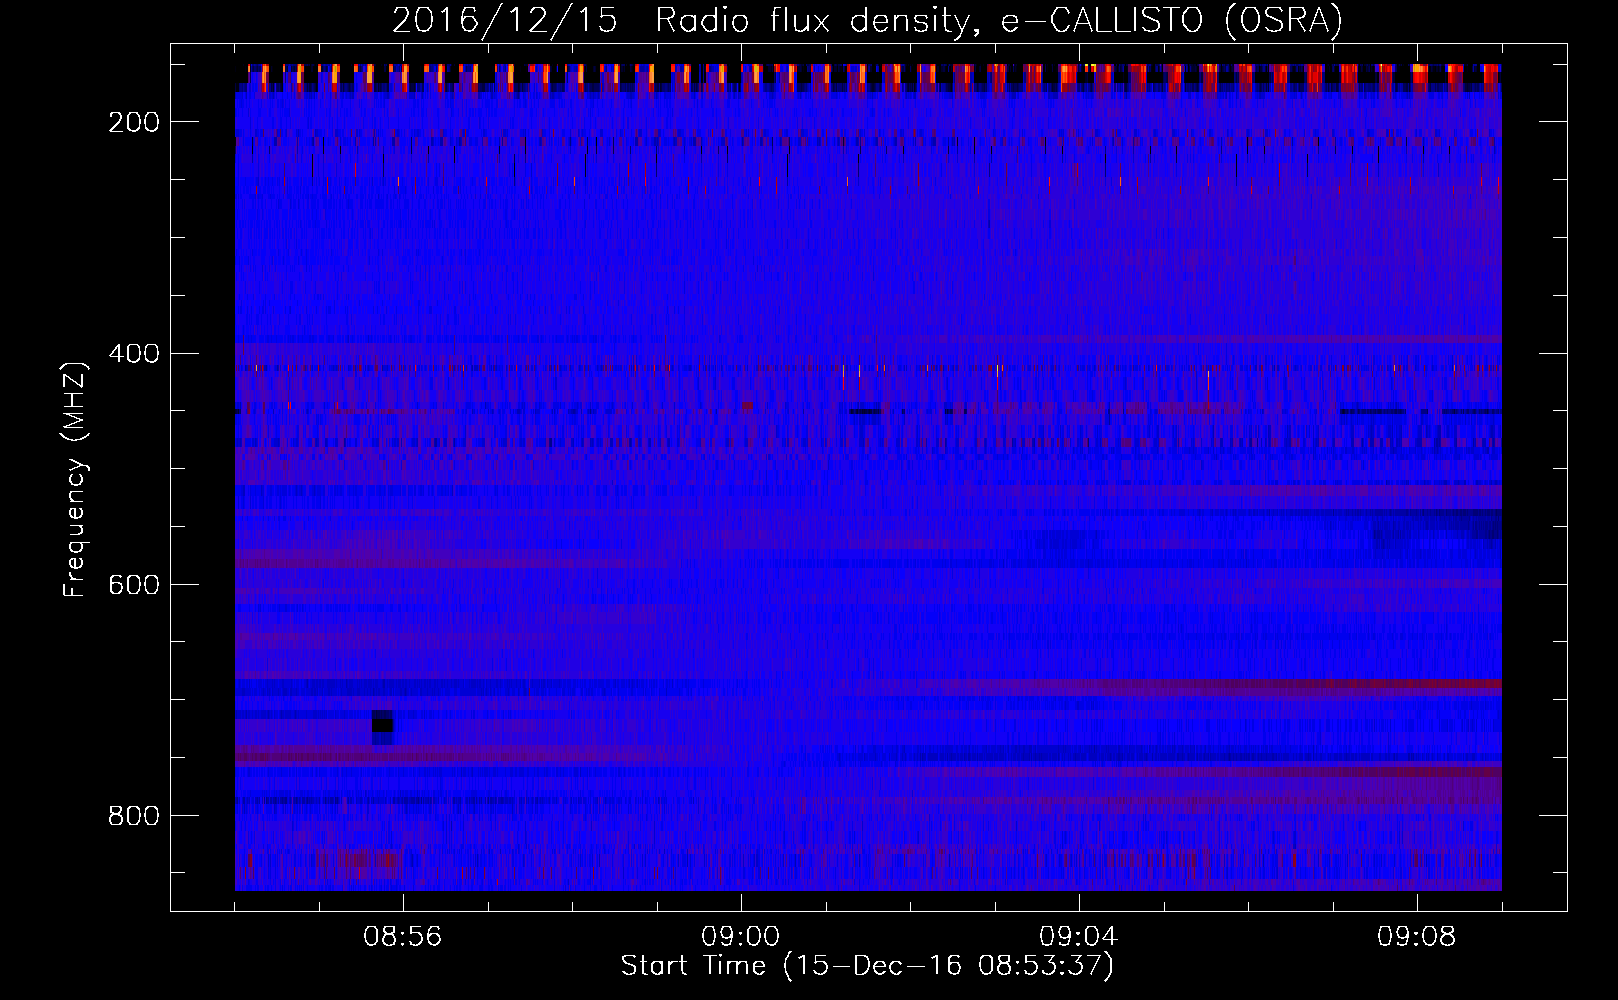Click the 09:08 time tick label
The image size is (1618, 1000).
point(1416,937)
